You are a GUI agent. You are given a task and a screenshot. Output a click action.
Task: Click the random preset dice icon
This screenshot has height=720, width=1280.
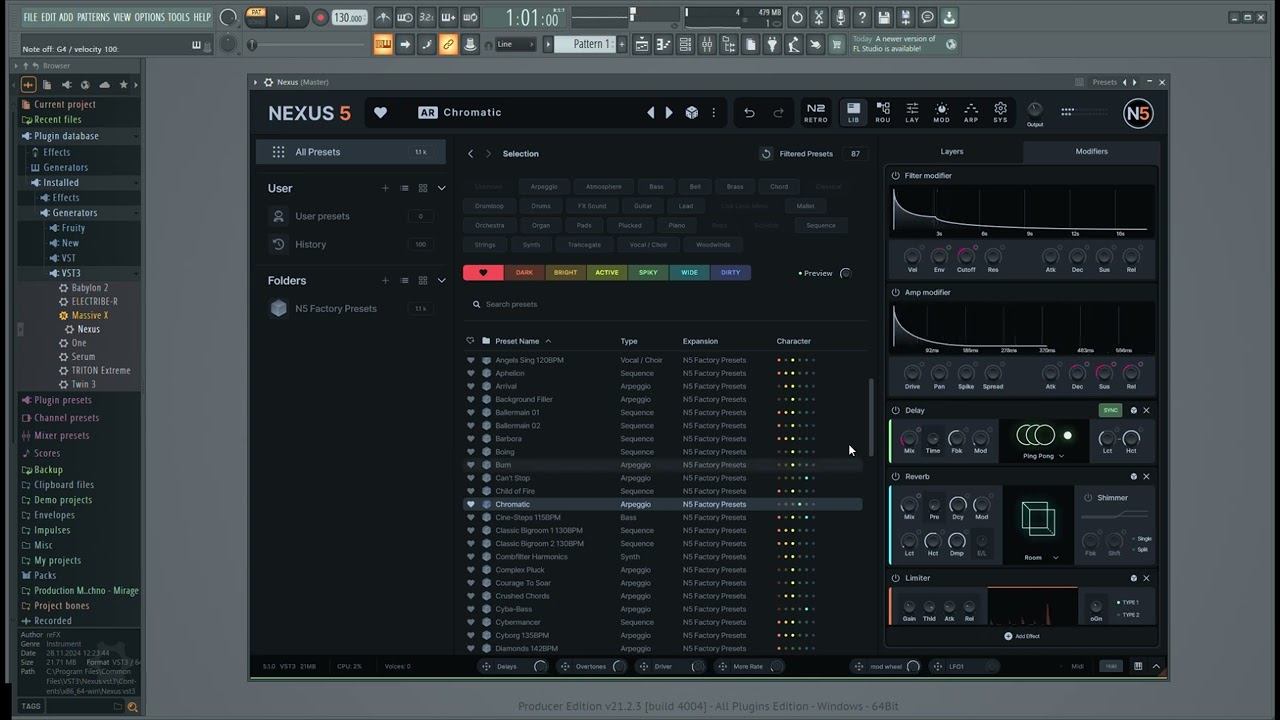point(691,113)
